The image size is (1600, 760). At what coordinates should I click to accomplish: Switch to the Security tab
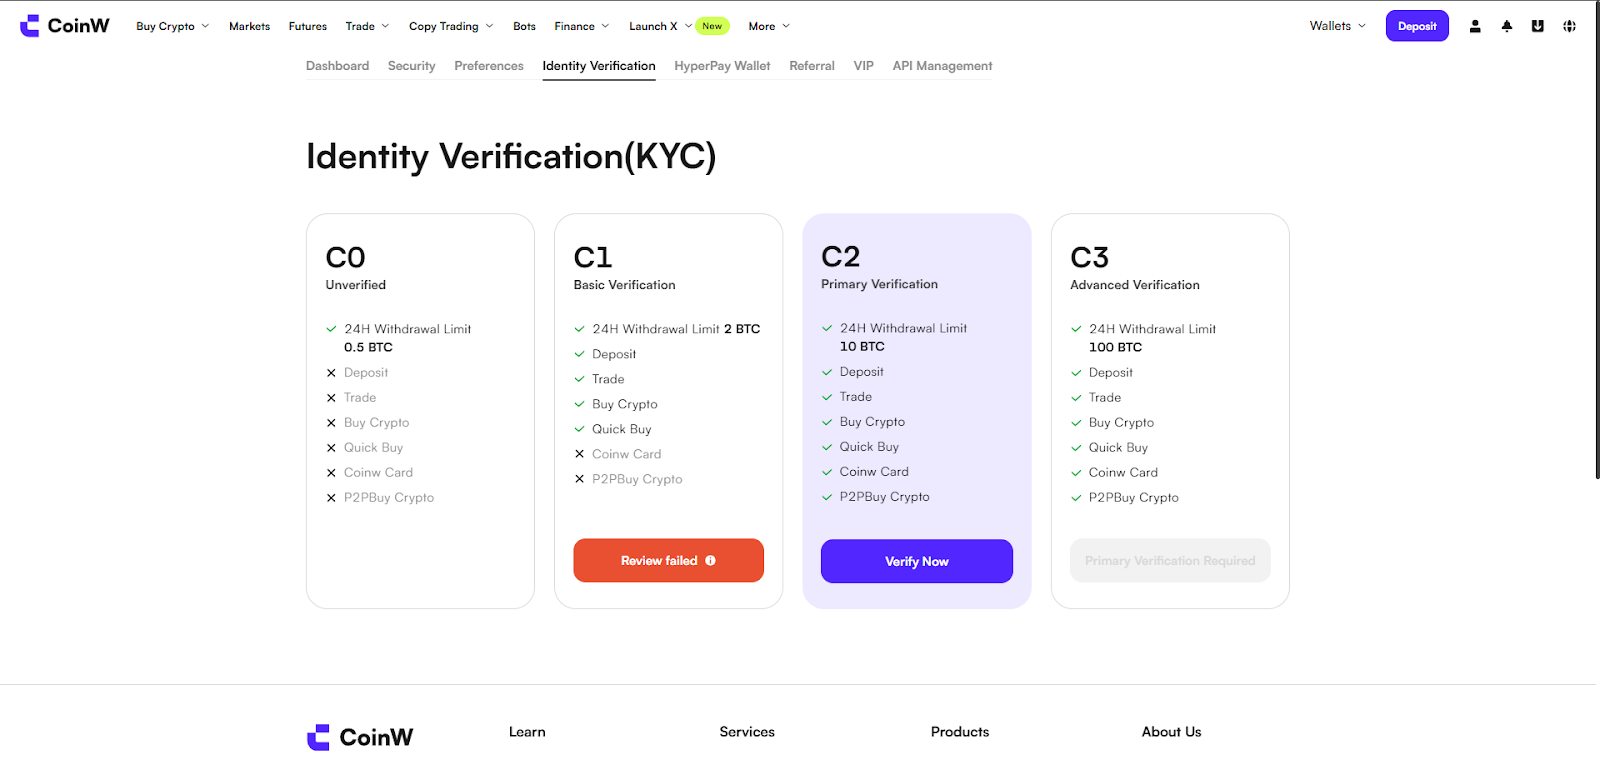[412, 66]
